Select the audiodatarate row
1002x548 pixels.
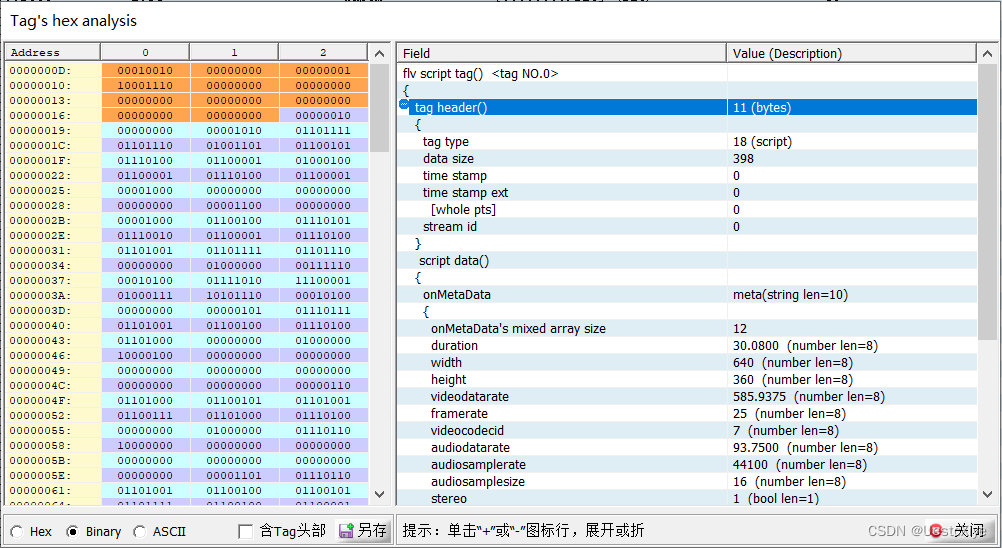688,448
